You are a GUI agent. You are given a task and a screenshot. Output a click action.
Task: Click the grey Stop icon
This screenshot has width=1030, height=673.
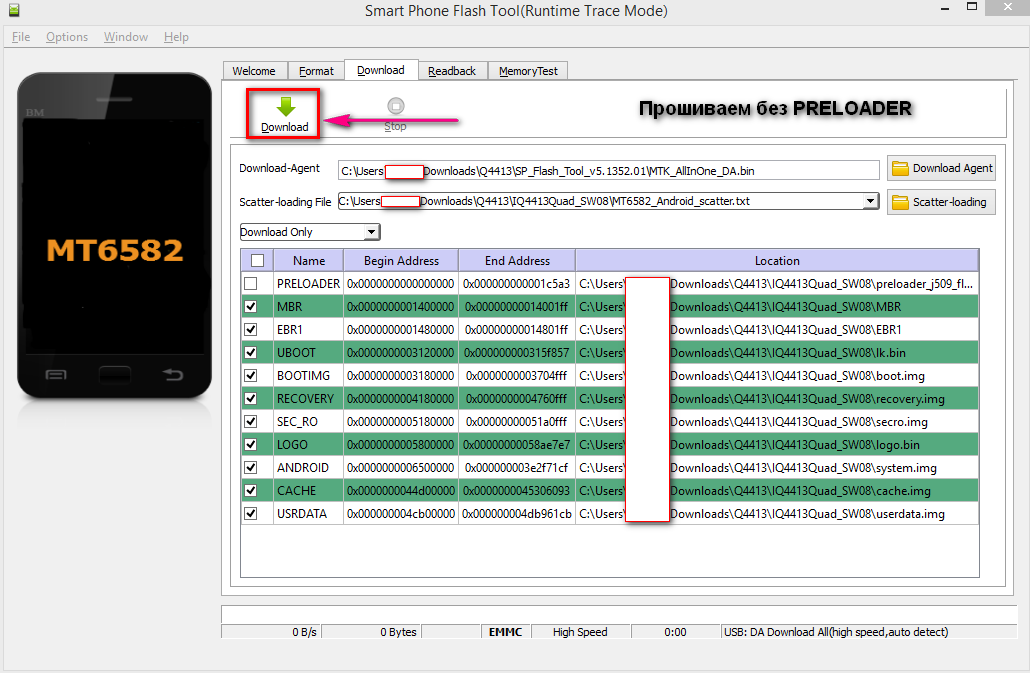pyautogui.click(x=395, y=106)
